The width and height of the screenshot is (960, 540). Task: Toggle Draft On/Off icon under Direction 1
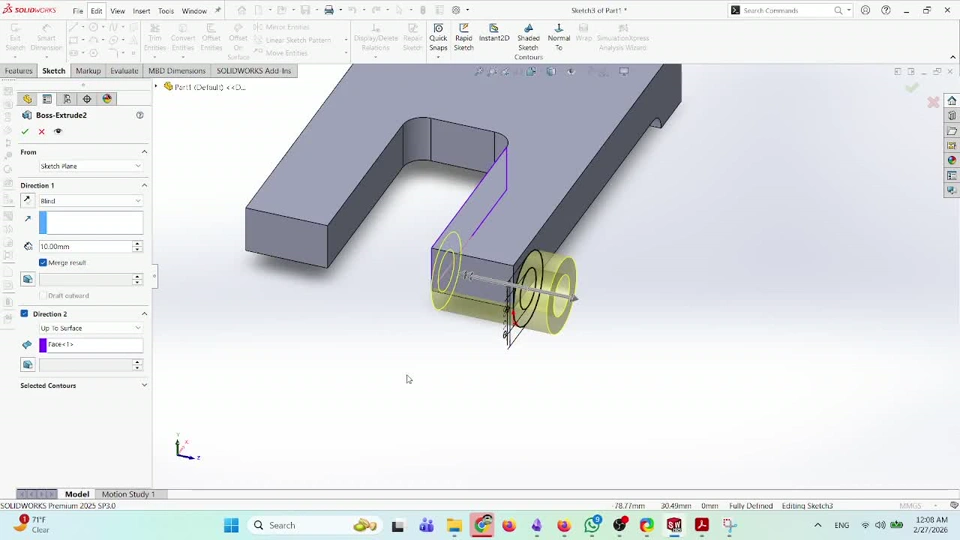28,279
